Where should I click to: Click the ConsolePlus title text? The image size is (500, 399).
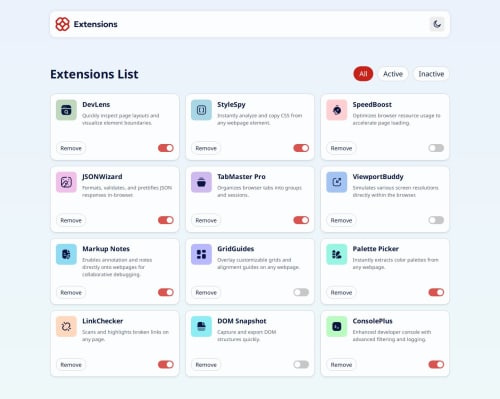[x=372, y=321]
